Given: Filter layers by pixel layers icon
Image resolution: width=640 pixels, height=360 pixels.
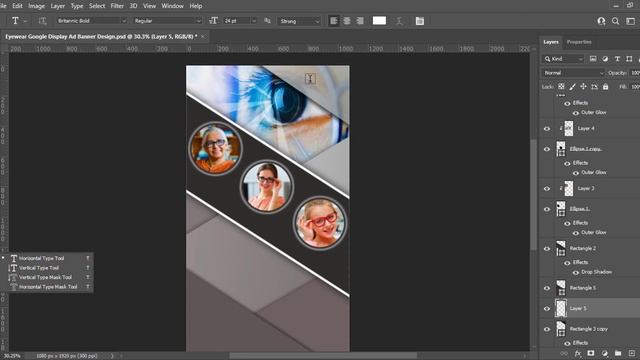Looking at the screenshot, I should (x=593, y=59).
